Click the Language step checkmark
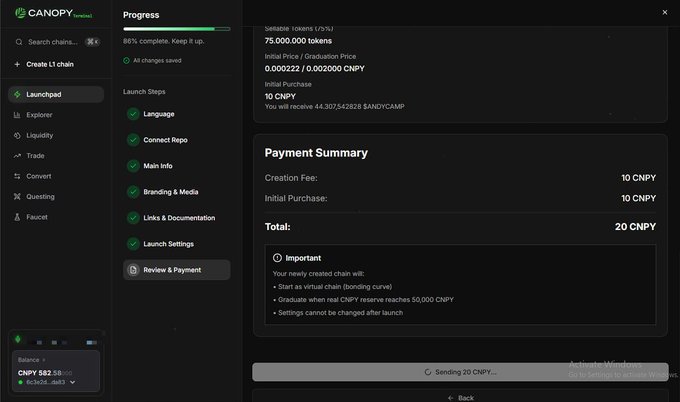Screen dimensions: 680x402 [x=133, y=114]
